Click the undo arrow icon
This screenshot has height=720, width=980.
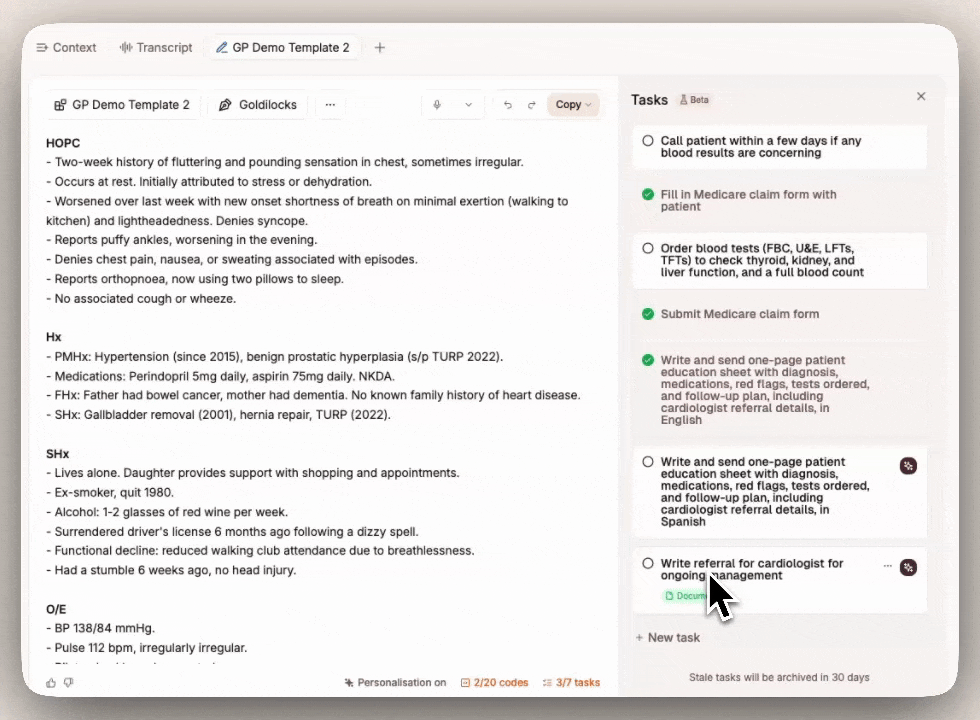tap(508, 104)
